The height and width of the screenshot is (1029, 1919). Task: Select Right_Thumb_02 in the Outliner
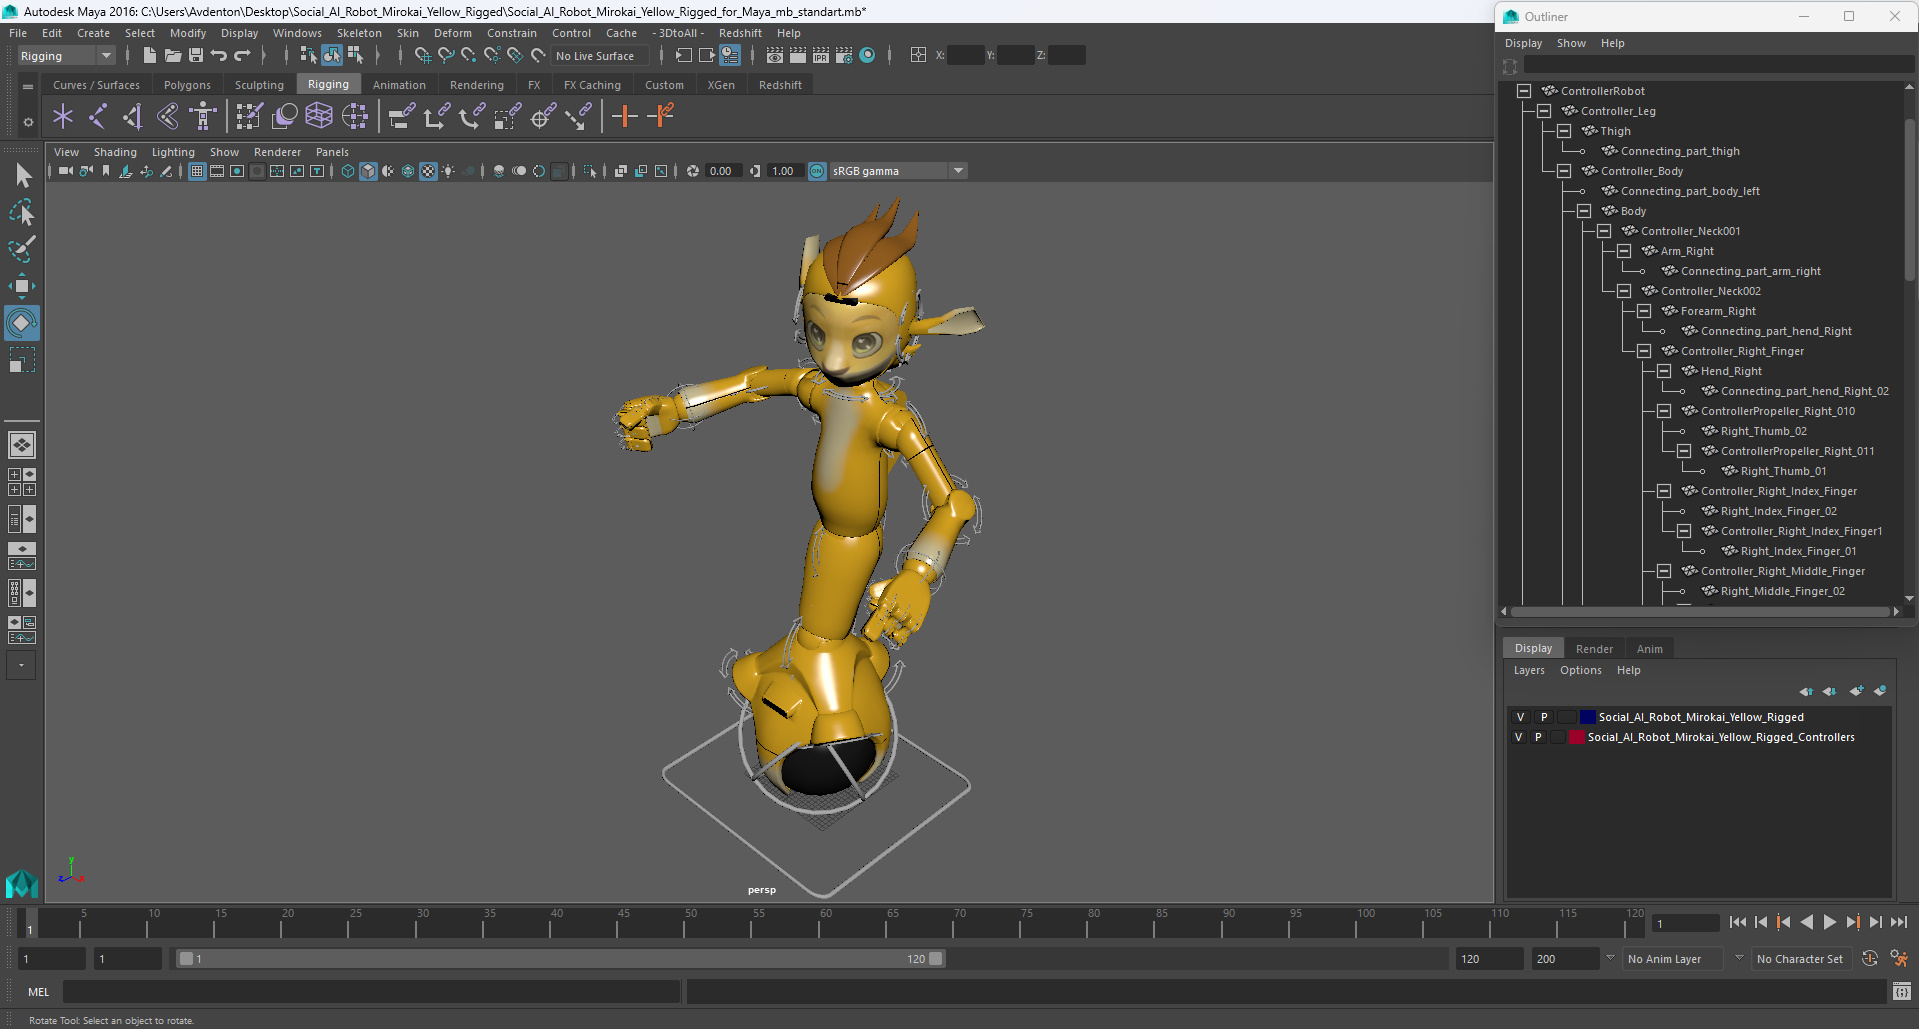1763,431
